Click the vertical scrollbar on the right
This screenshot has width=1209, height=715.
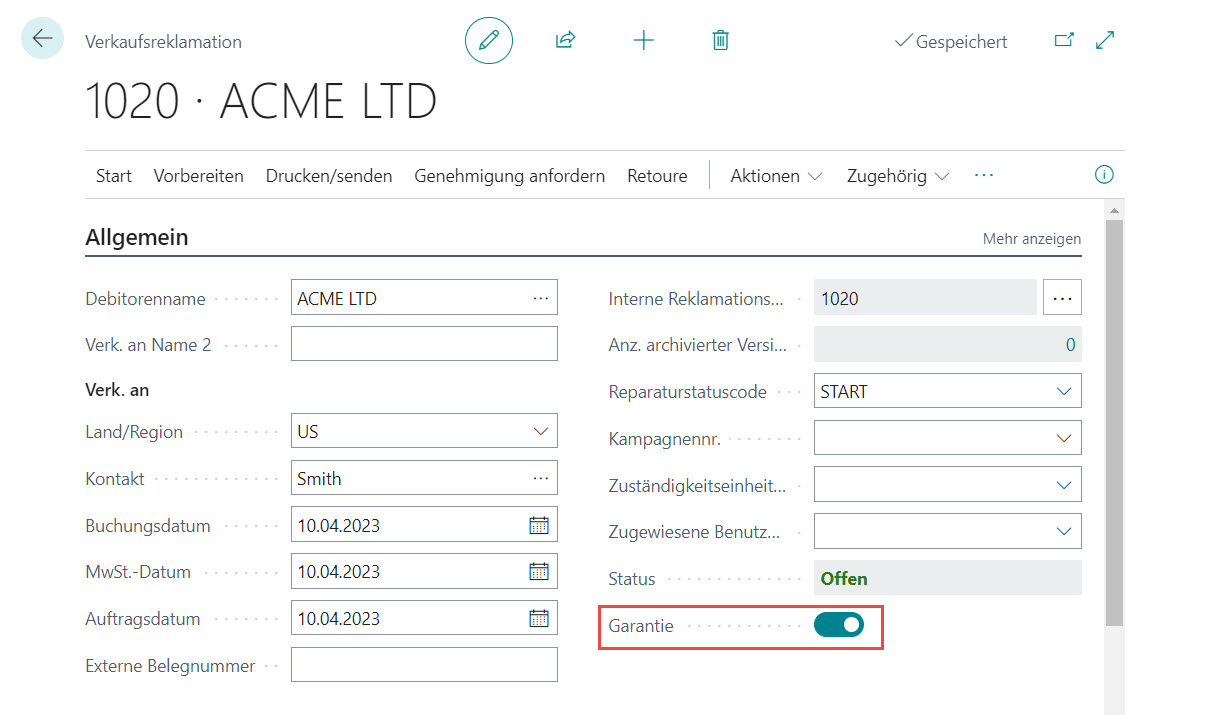tap(1113, 420)
